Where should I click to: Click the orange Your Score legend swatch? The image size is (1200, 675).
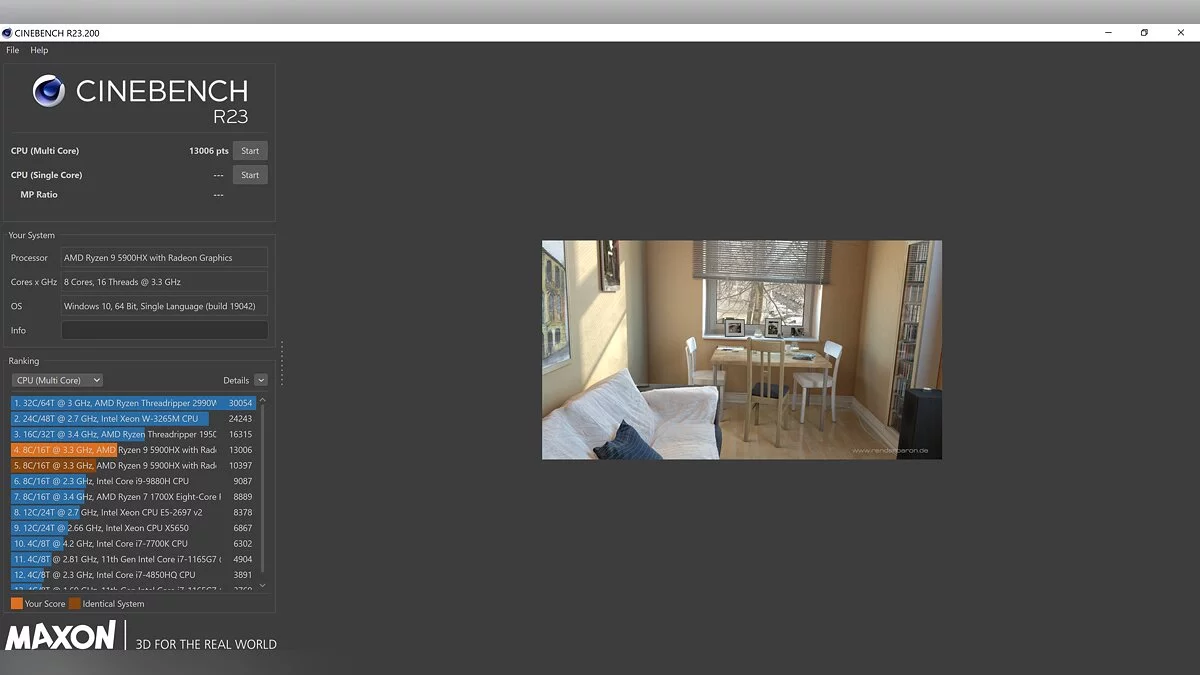click(17, 604)
